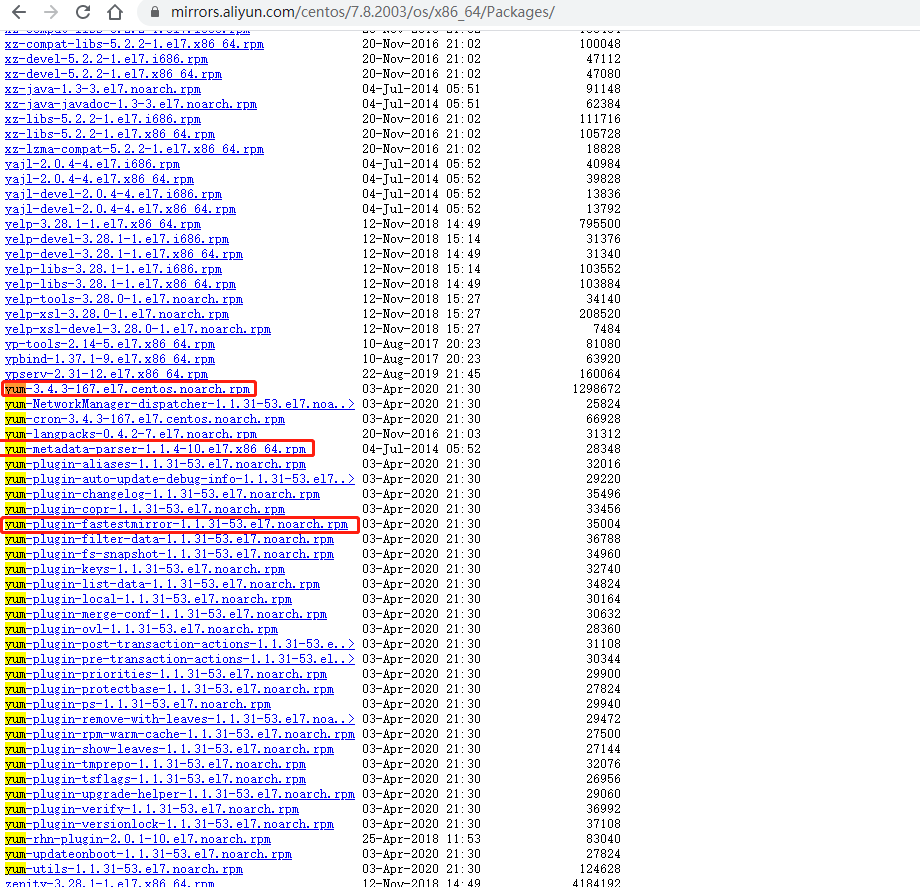Download yum-metadata-parser-1.1.4-10 x86_64 rpm
920x887 pixels.
tap(155, 449)
